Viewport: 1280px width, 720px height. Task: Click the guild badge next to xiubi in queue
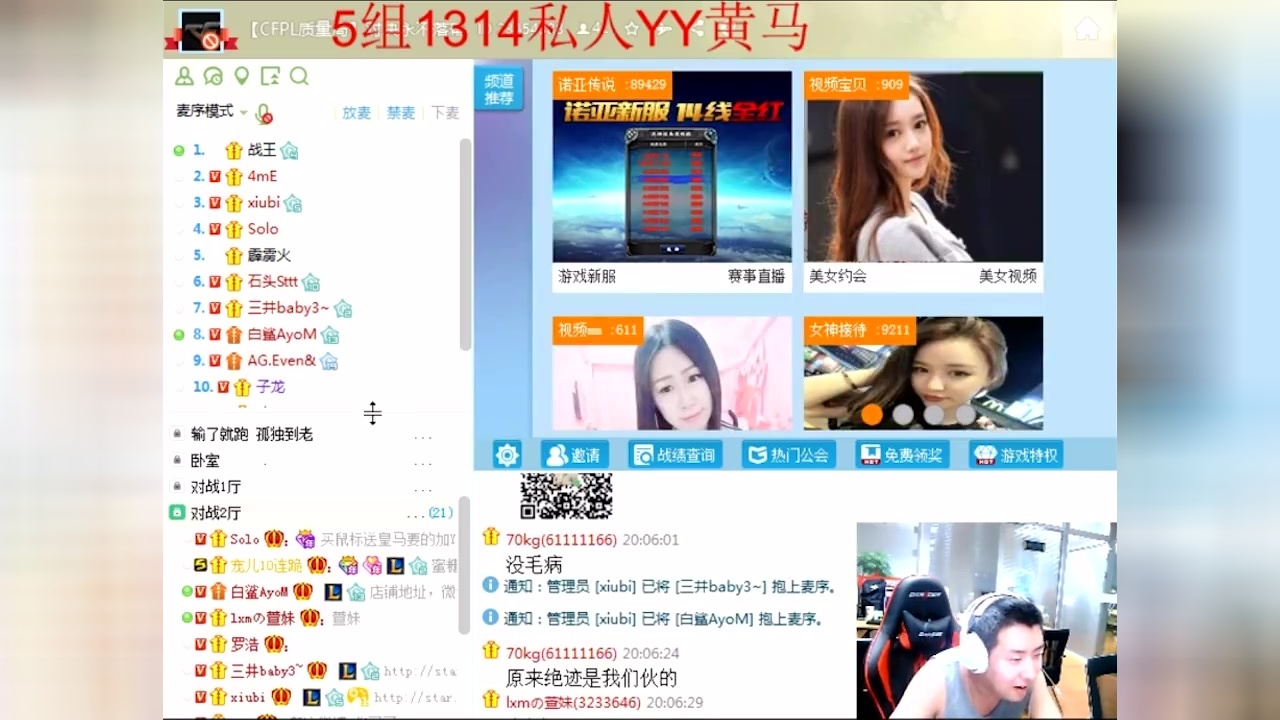point(292,203)
